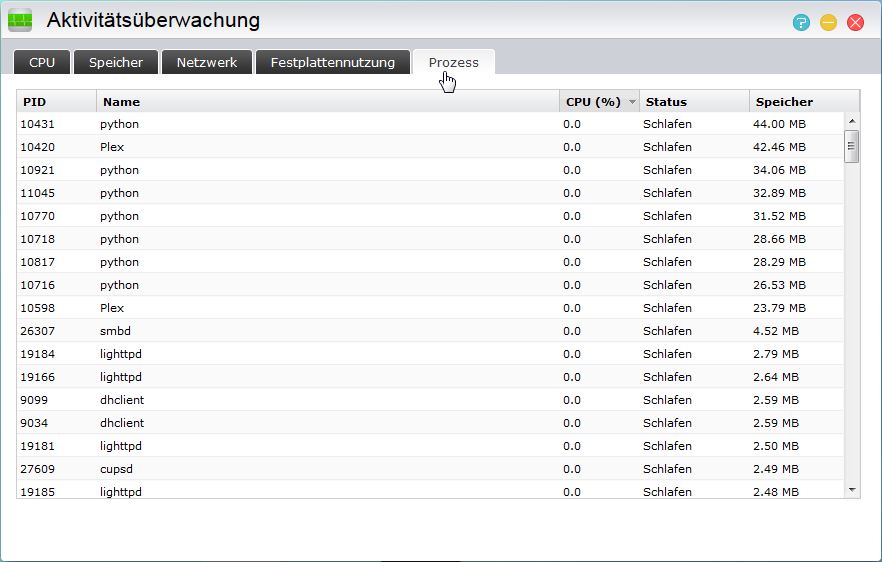Sort processes by Name column header
This screenshot has height=562, width=882.
pyautogui.click(x=327, y=102)
